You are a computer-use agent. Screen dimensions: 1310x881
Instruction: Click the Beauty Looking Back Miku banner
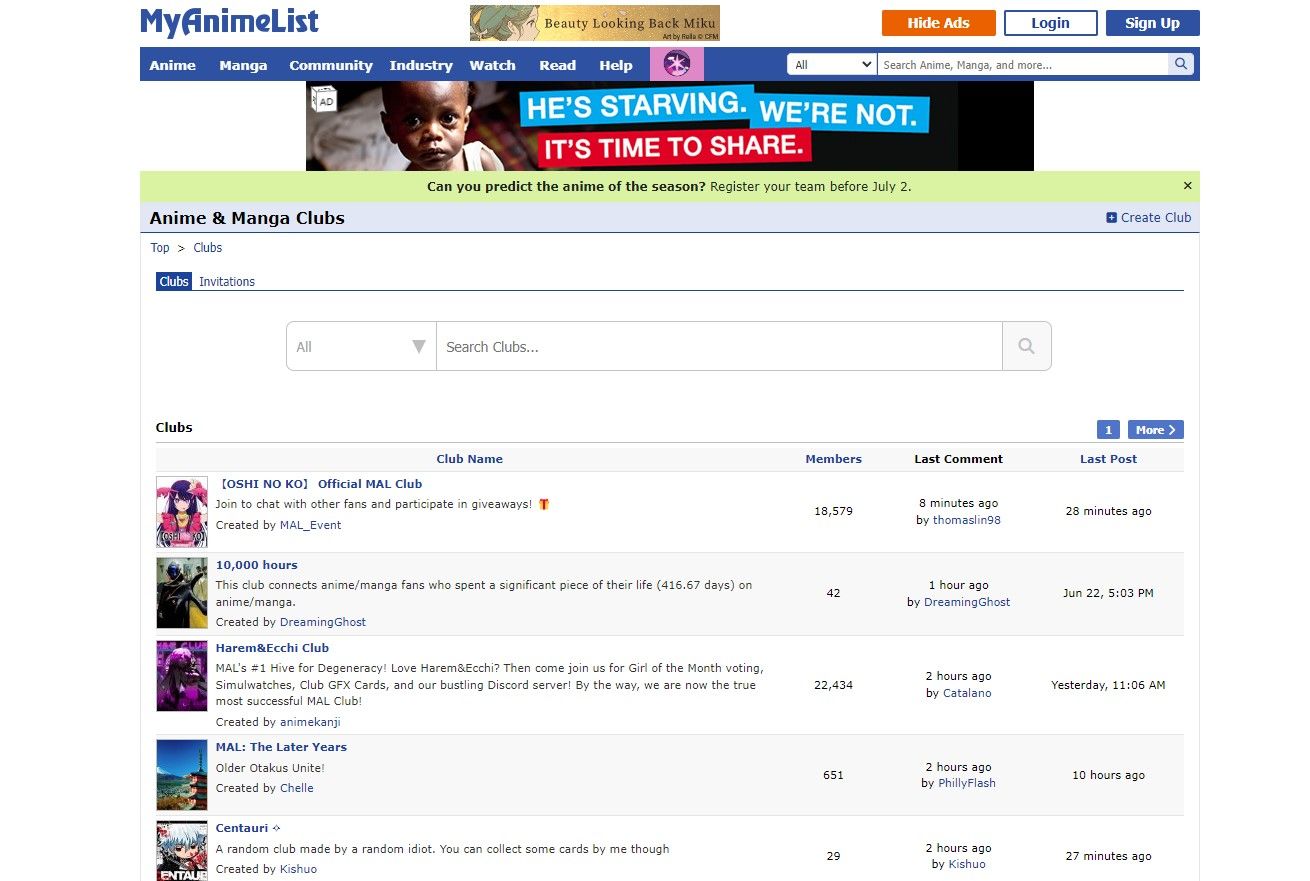(595, 23)
